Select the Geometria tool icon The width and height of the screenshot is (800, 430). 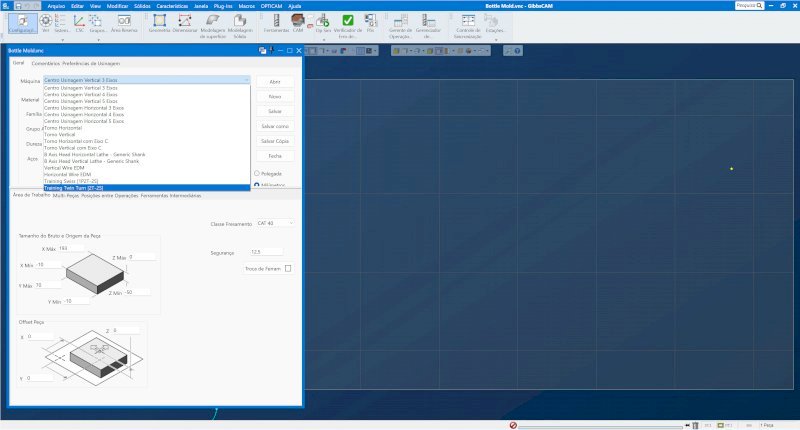point(160,23)
